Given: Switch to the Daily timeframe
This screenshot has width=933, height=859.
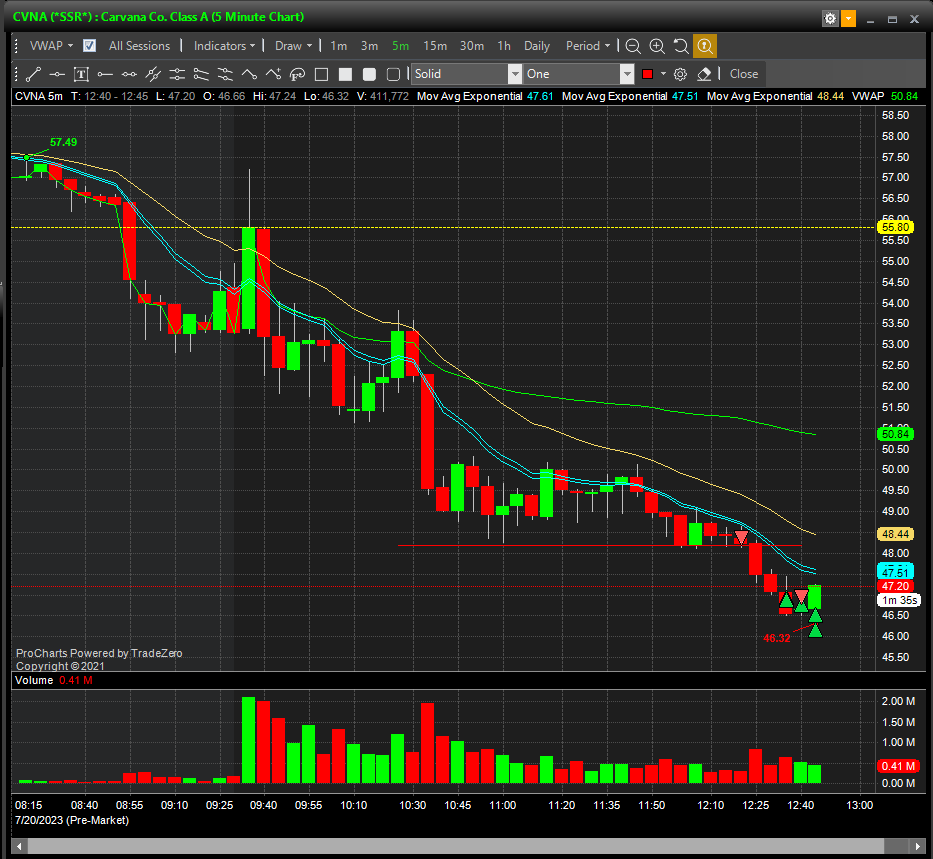Looking at the screenshot, I should (537, 46).
